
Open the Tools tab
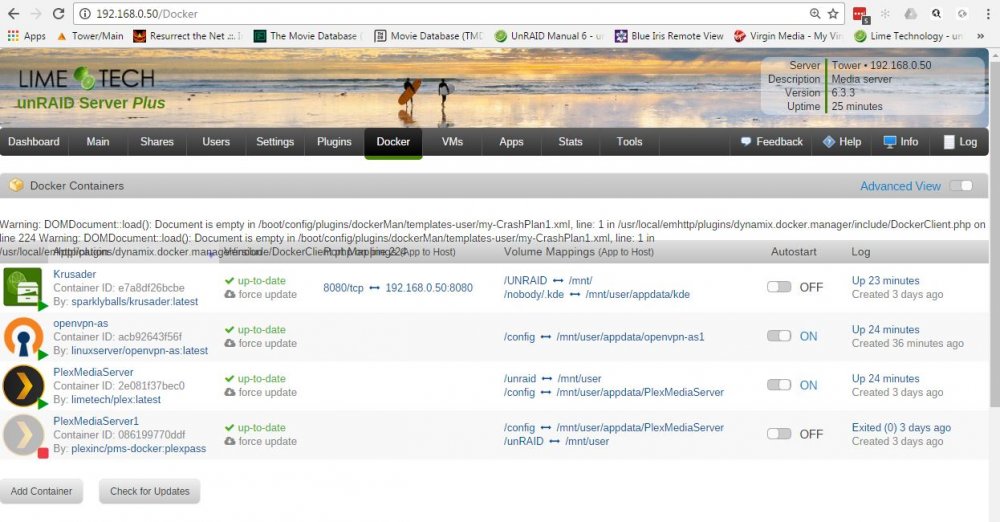[629, 142]
